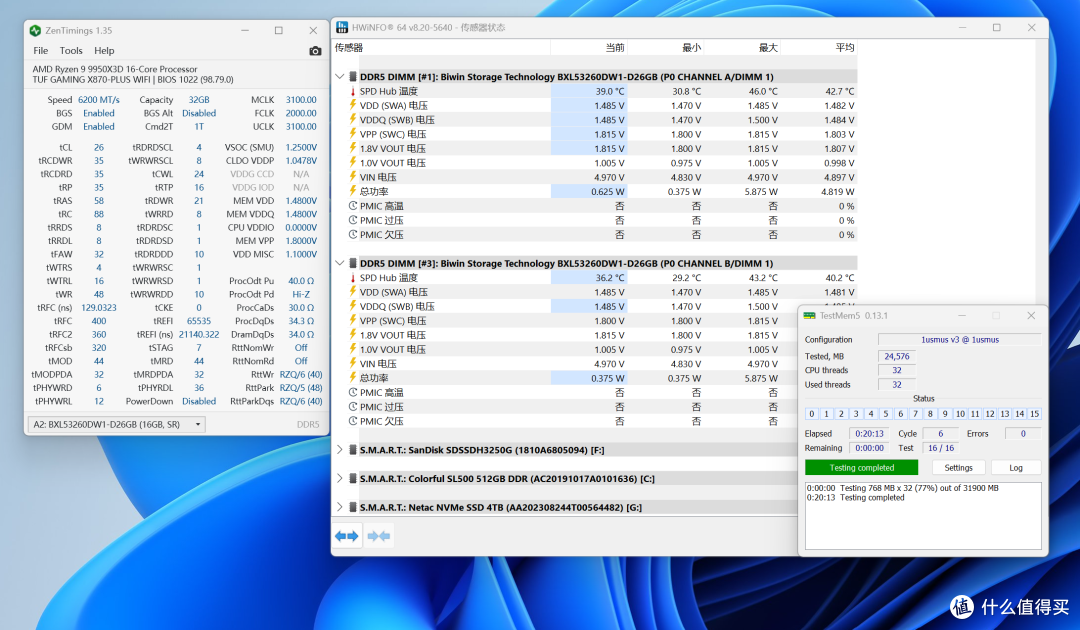Collapse the DDR5 DIMM [#1] sensor group
This screenshot has width=1080, height=630.
[x=340, y=76]
